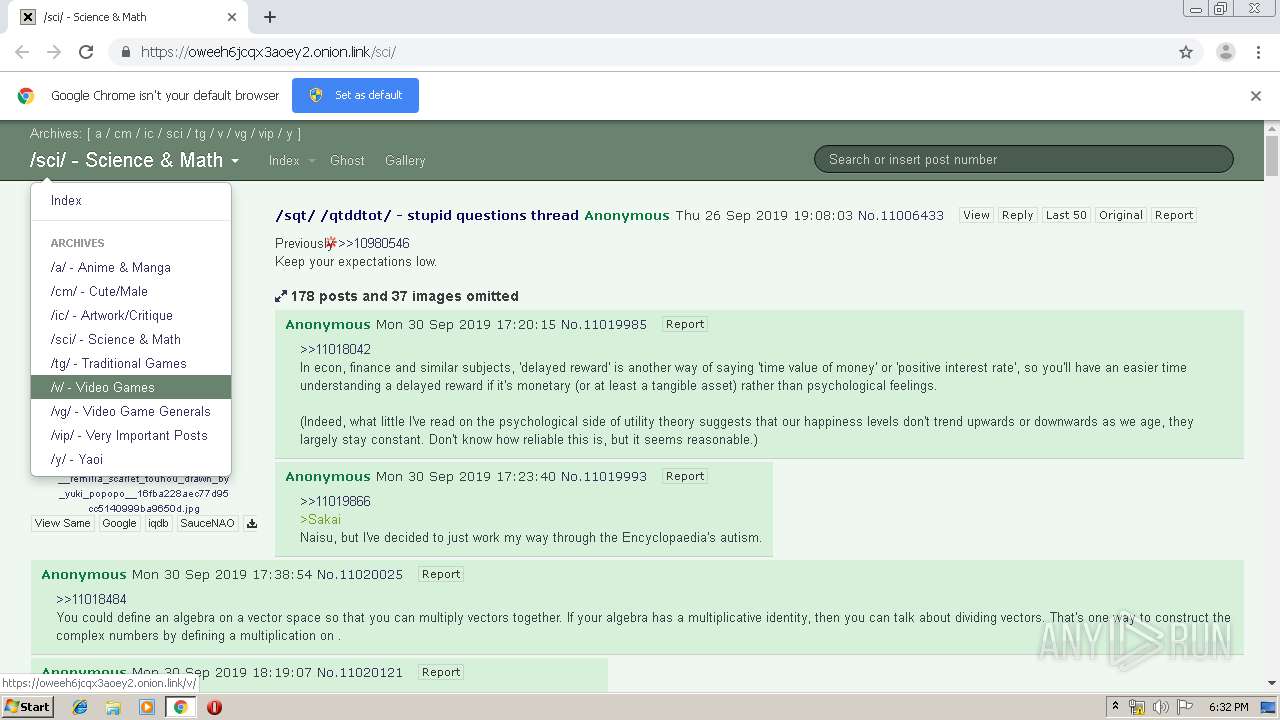This screenshot has width=1280, height=720.
Task: Click the remilia_scarlet image filename link
Action: tap(144, 494)
